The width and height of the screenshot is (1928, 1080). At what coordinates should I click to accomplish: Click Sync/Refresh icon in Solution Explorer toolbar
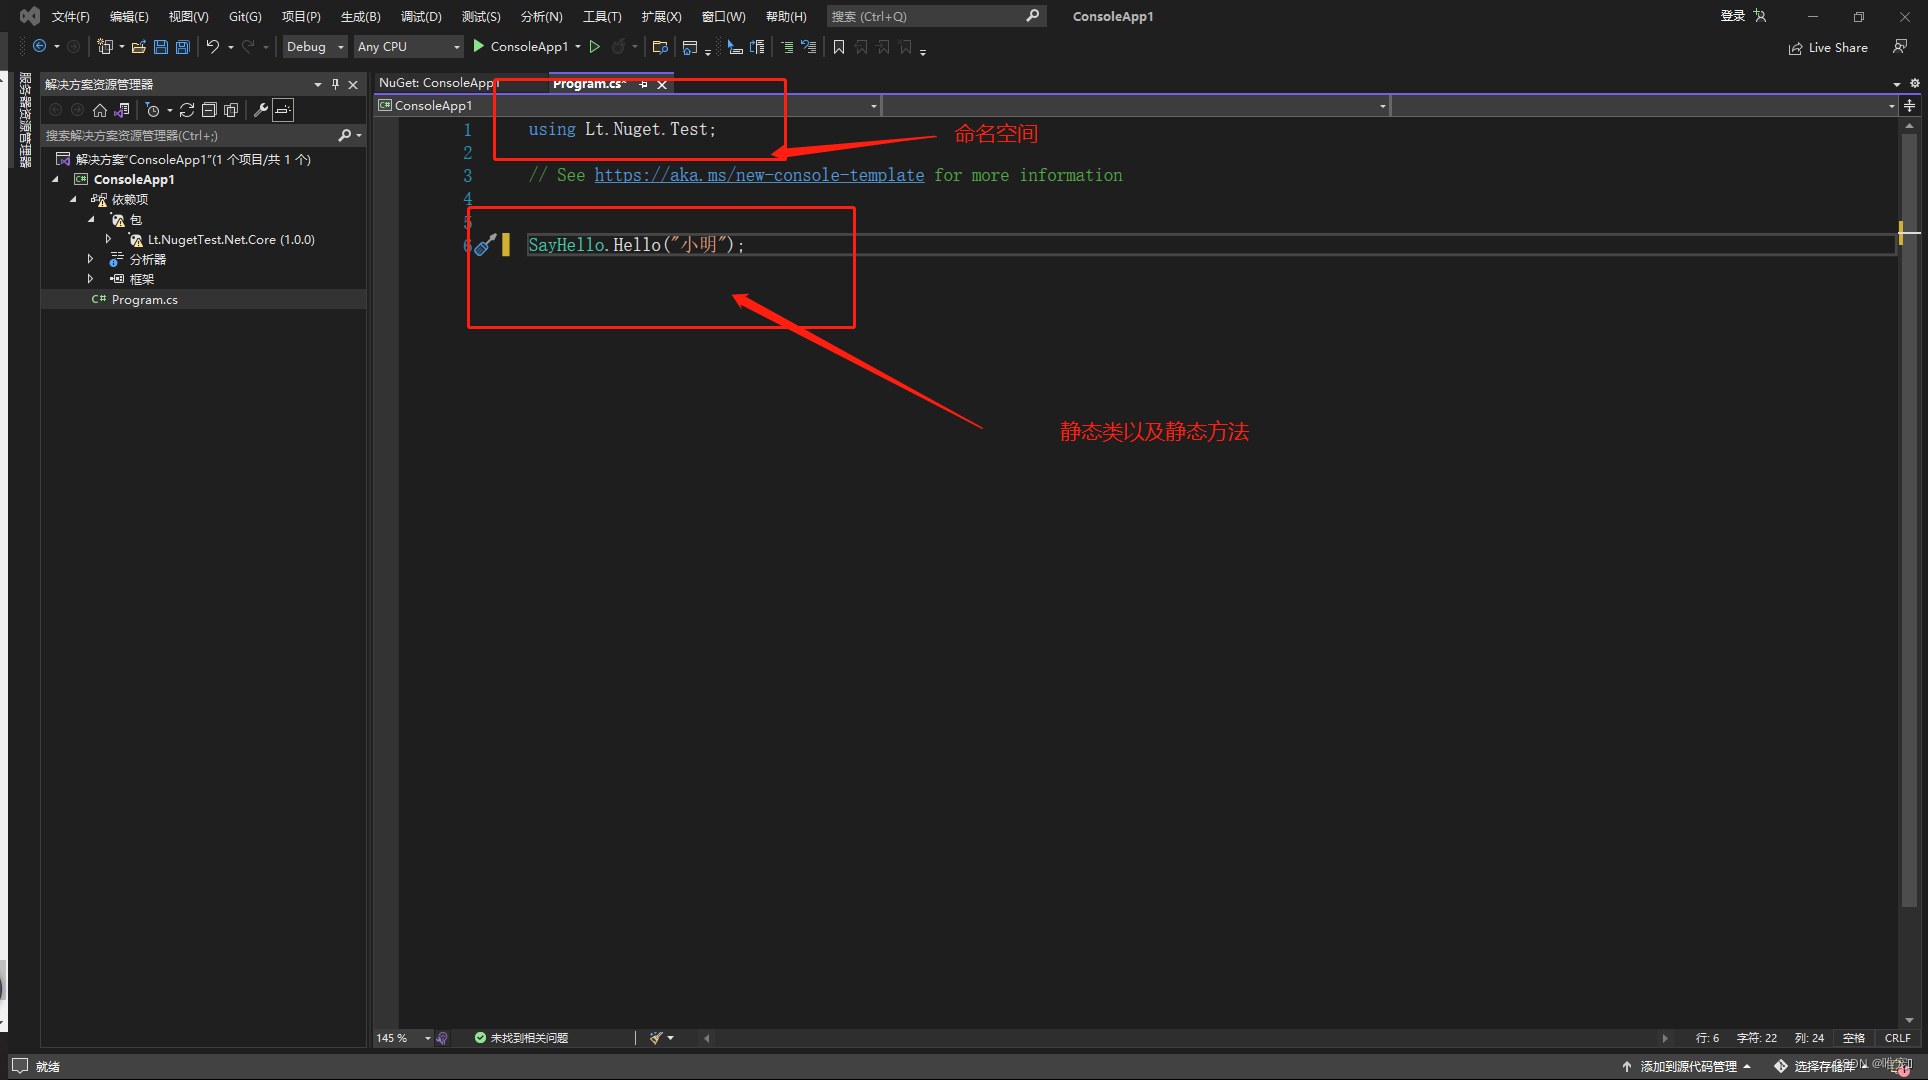point(187,110)
